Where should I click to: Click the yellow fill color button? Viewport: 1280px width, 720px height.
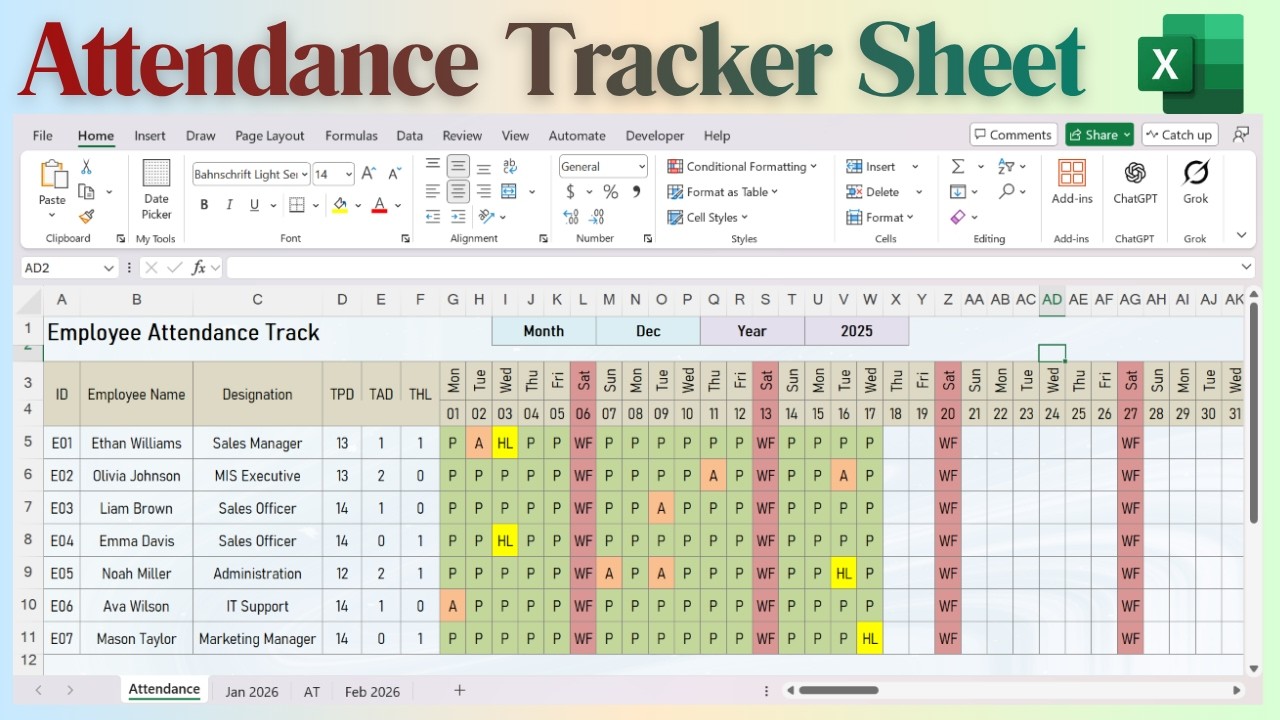pyautogui.click(x=340, y=205)
